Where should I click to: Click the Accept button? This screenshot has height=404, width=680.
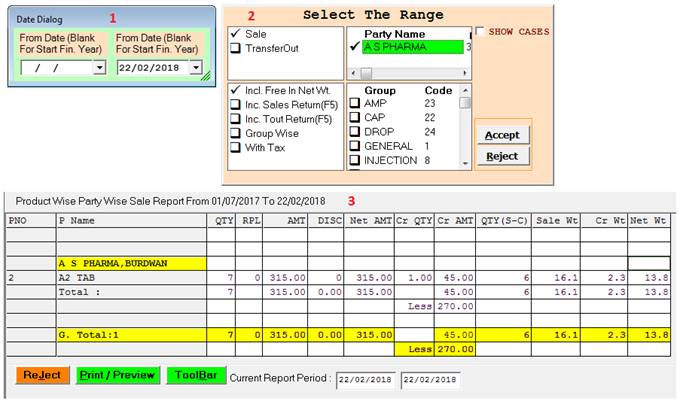pyautogui.click(x=502, y=136)
